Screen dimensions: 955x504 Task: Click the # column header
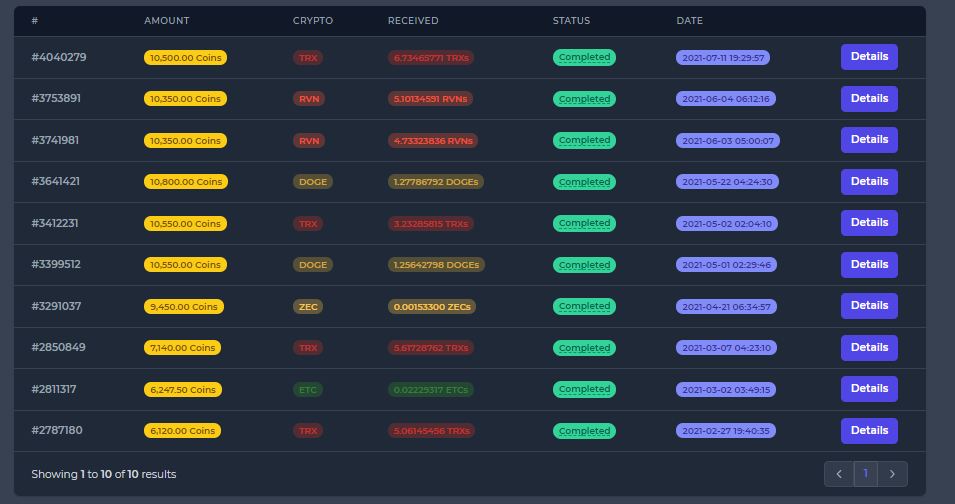[35, 21]
